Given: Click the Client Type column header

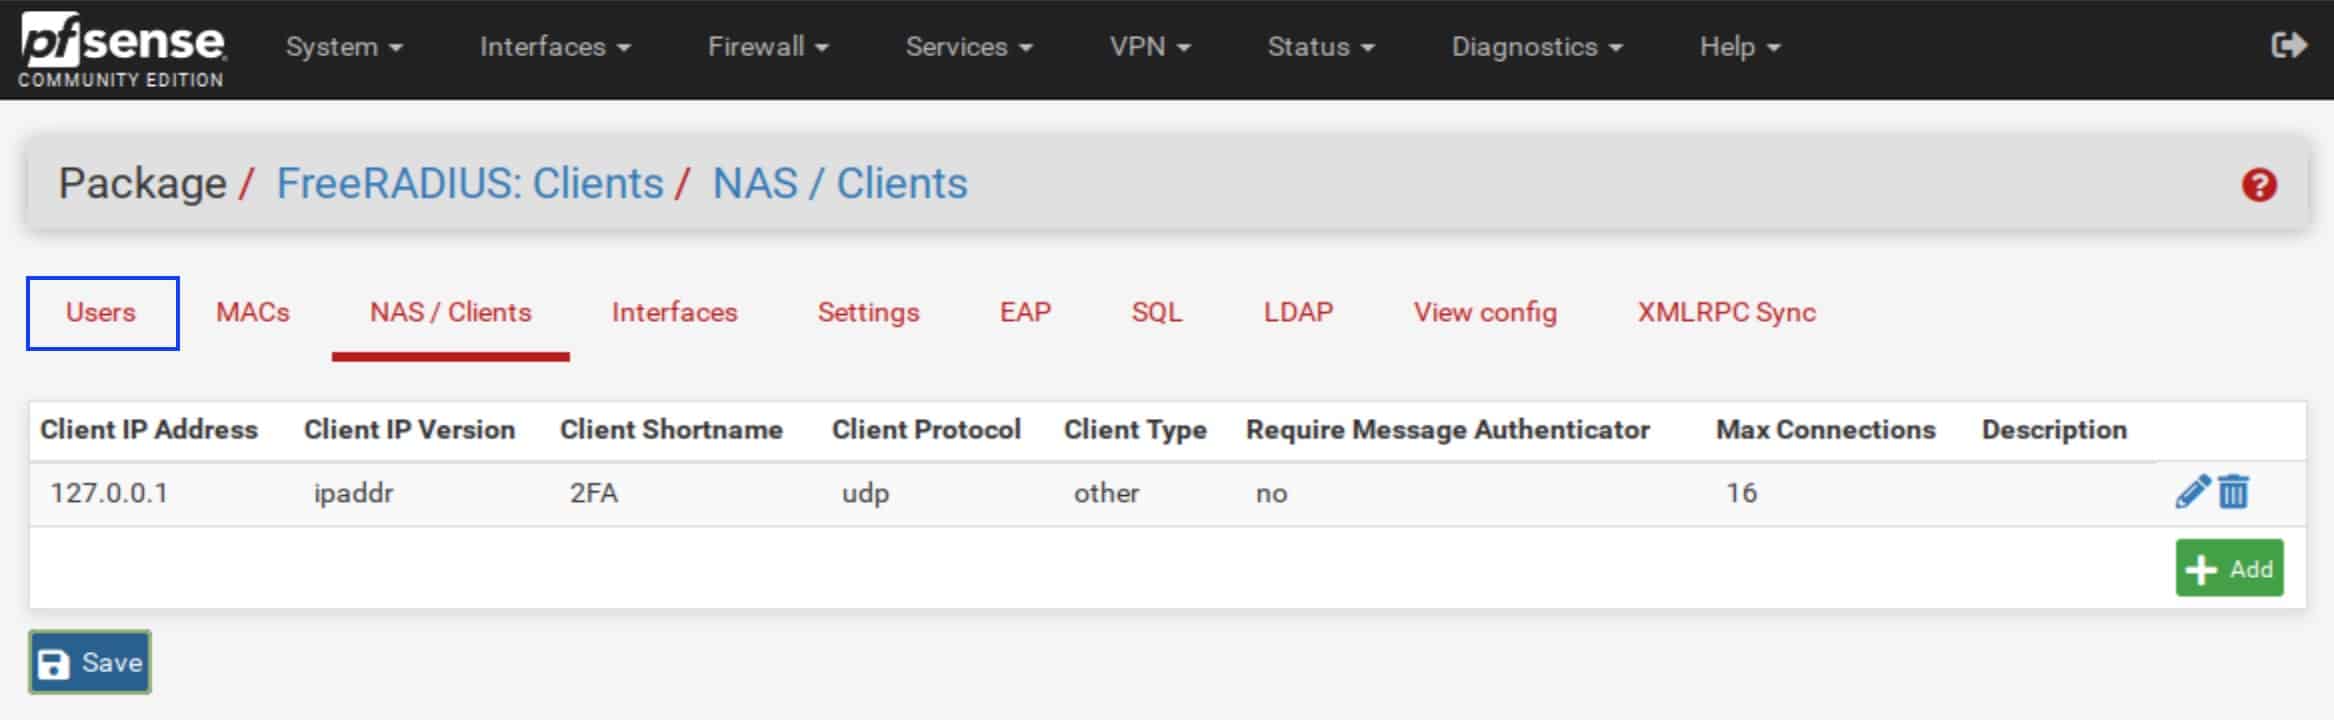Looking at the screenshot, I should click(x=1135, y=430).
